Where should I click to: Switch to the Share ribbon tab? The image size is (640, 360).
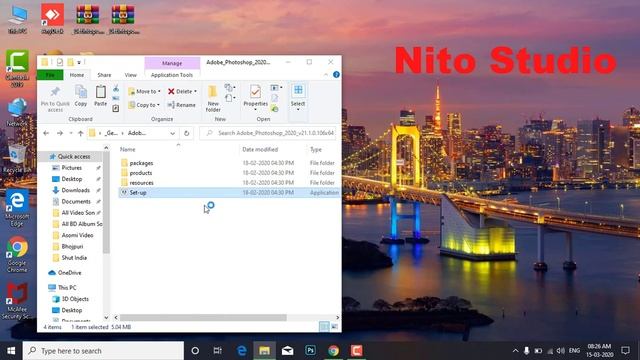point(104,75)
